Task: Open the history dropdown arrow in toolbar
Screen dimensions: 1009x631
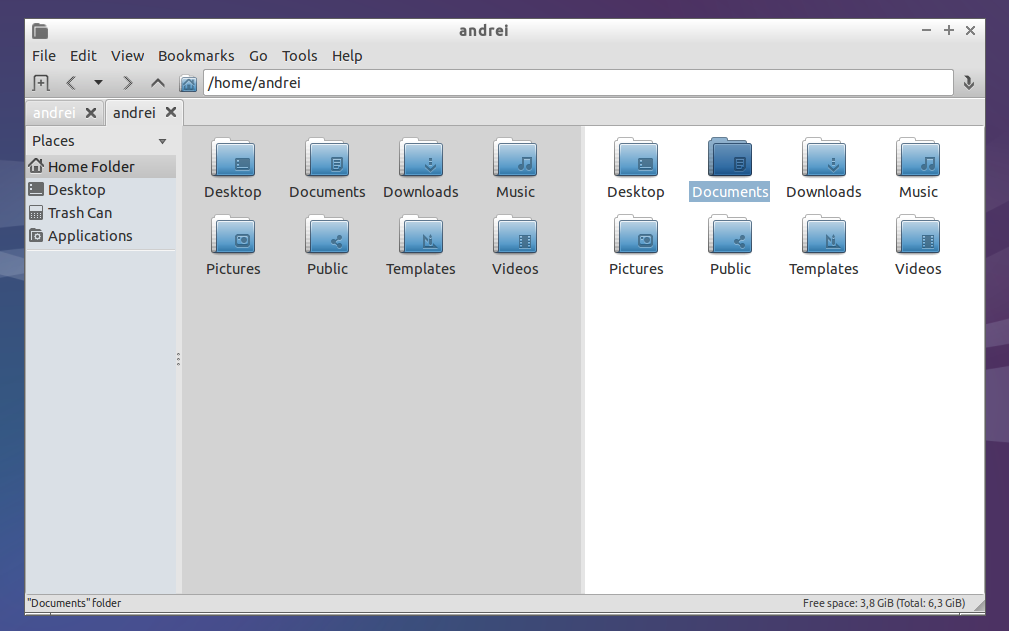Action: pos(98,83)
